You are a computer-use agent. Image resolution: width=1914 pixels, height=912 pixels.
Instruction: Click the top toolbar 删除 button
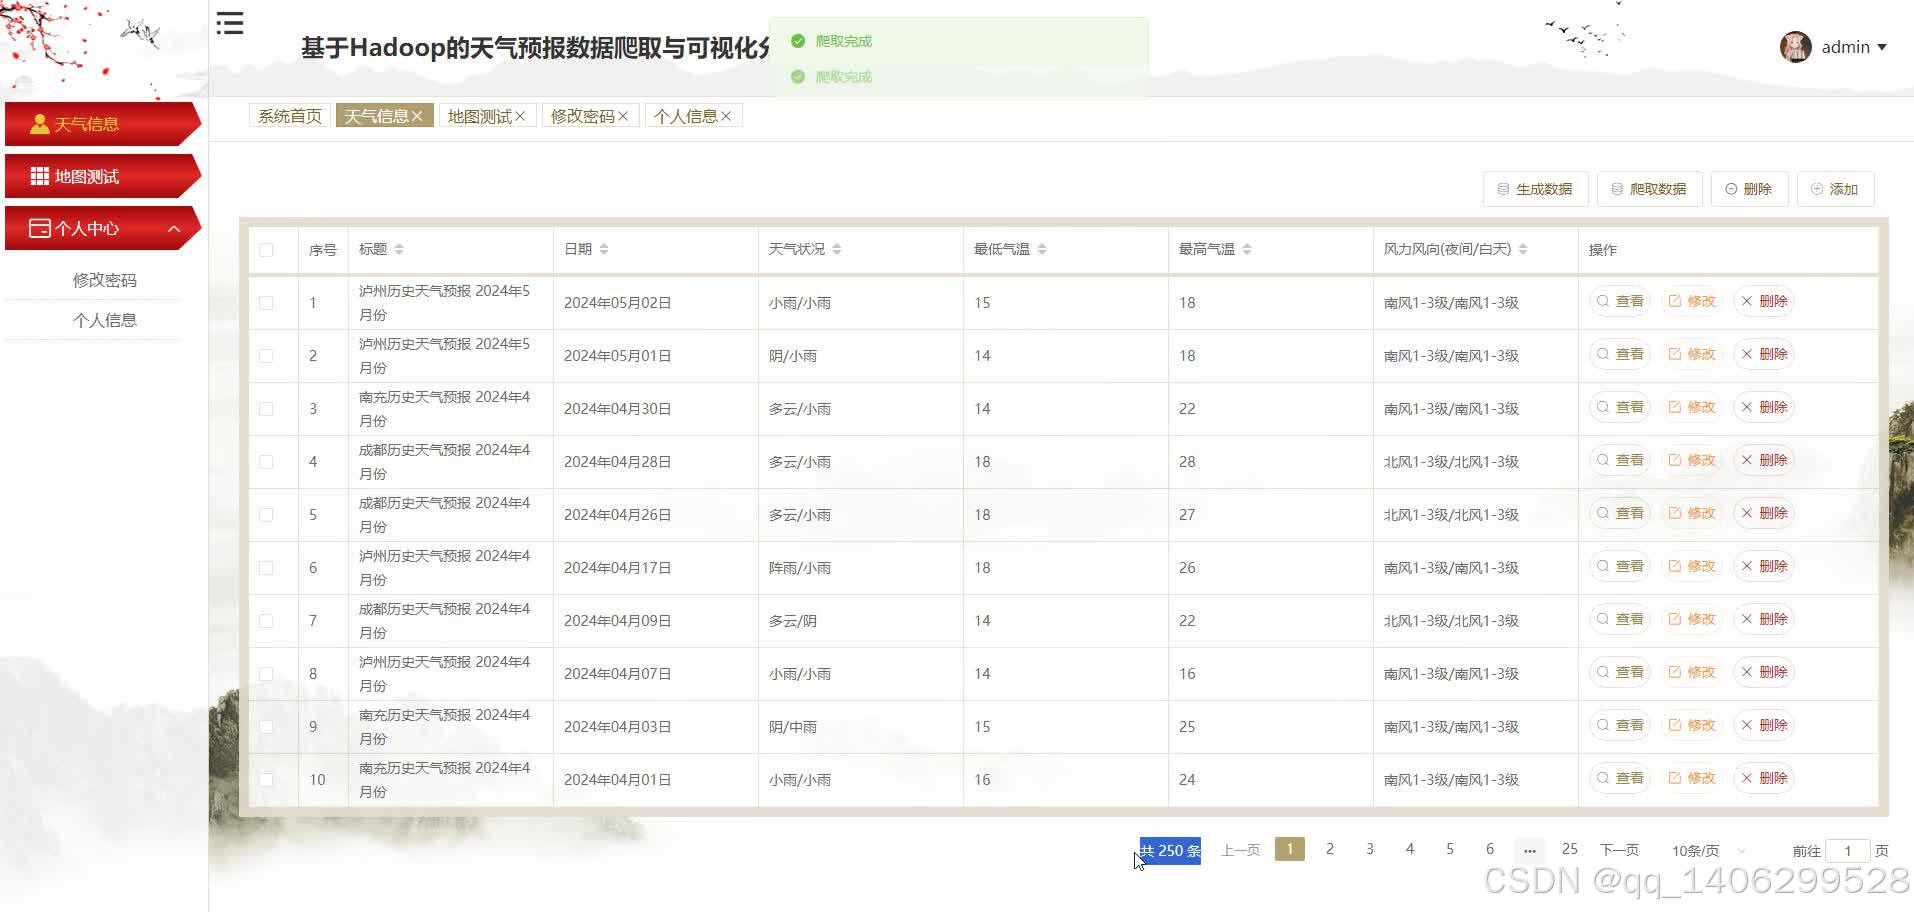[x=1749, y=189]
